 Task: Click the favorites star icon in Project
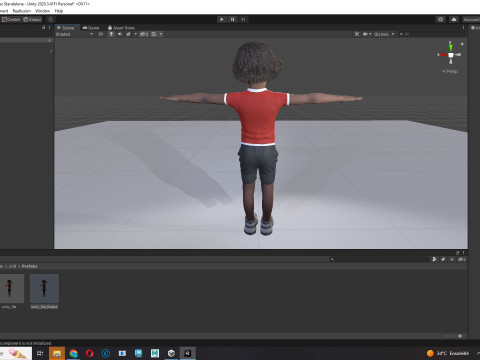[x=452, y=259]
